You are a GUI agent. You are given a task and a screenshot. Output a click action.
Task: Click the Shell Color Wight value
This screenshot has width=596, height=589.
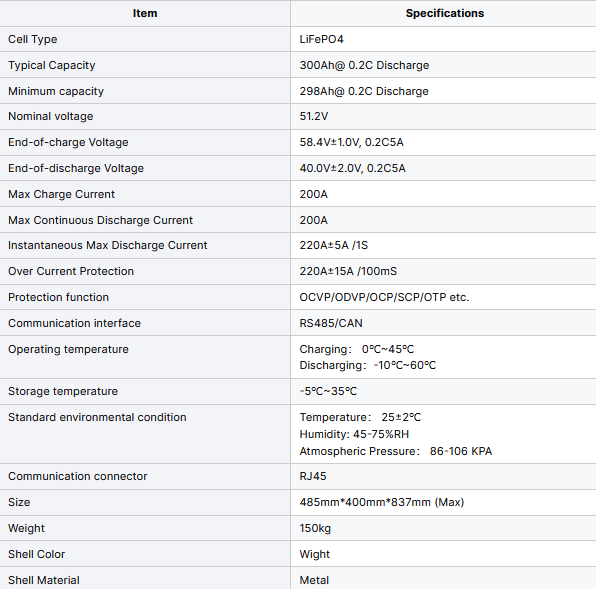pos(314,554)
